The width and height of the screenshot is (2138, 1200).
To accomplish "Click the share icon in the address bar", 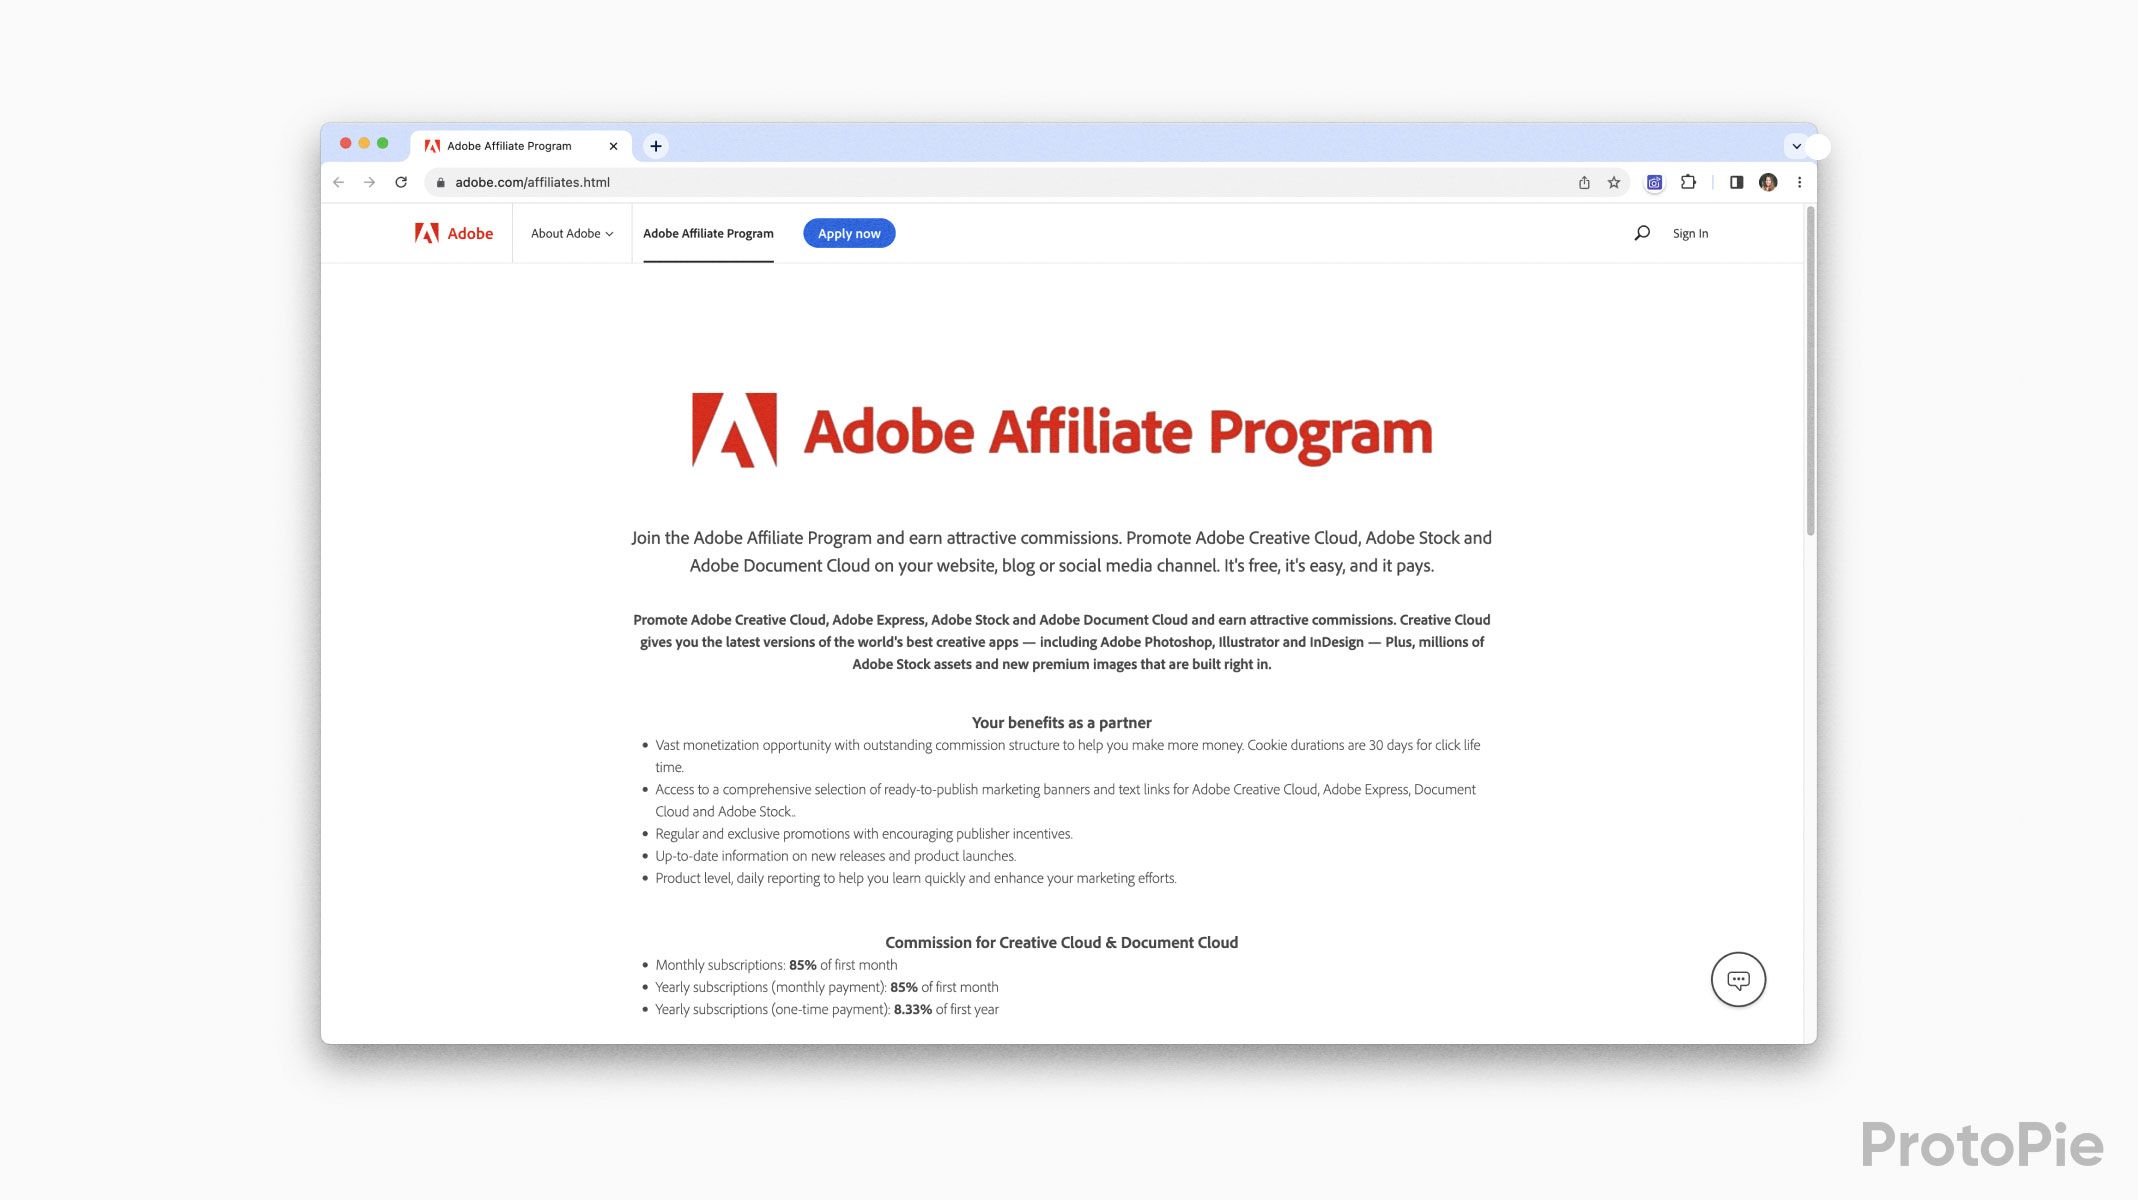I will (x=1584, y=182).
